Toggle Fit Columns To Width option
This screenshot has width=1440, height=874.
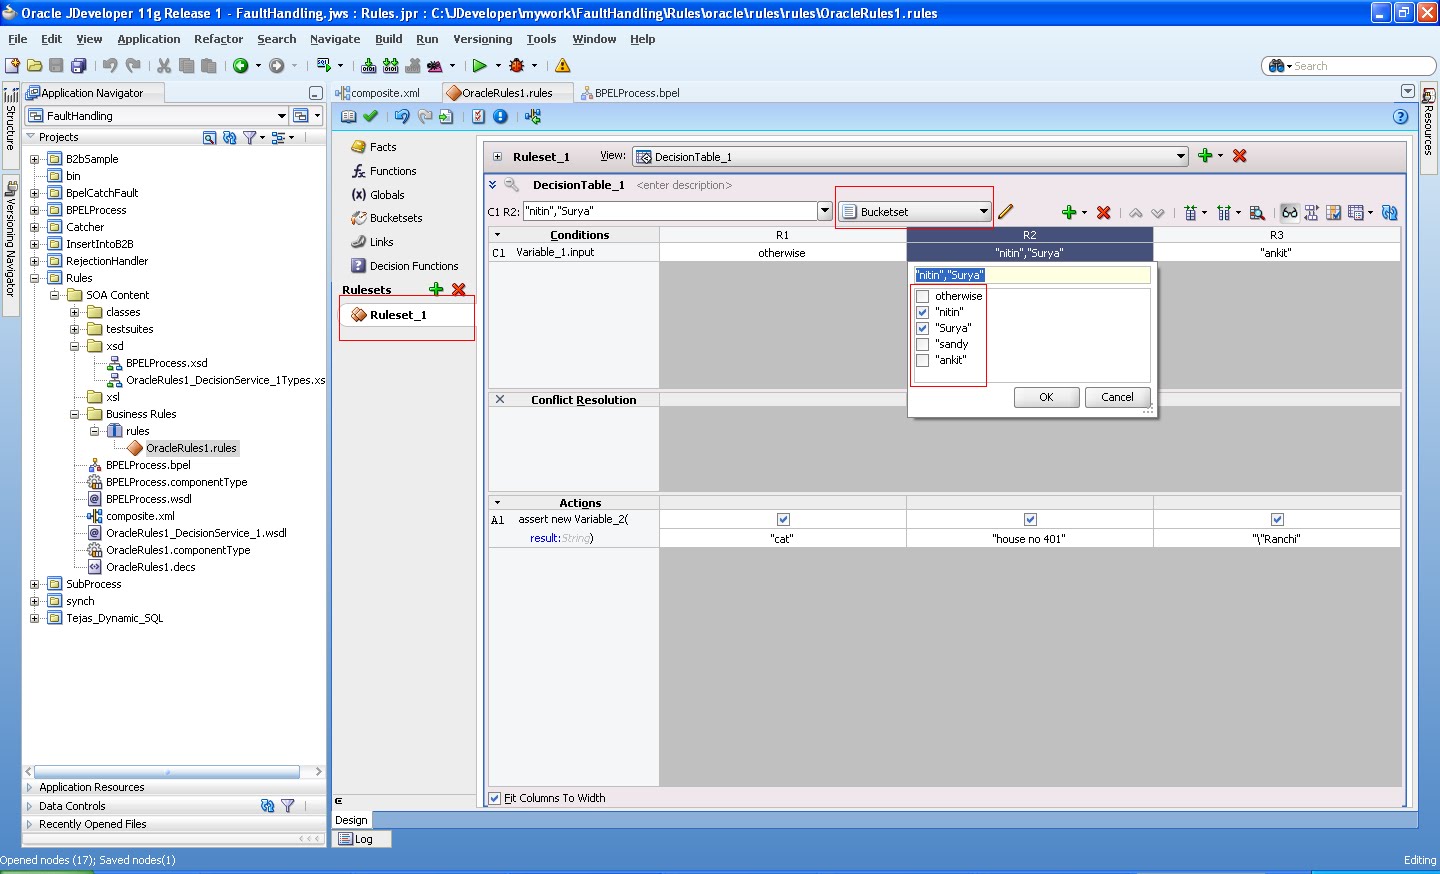494,797
